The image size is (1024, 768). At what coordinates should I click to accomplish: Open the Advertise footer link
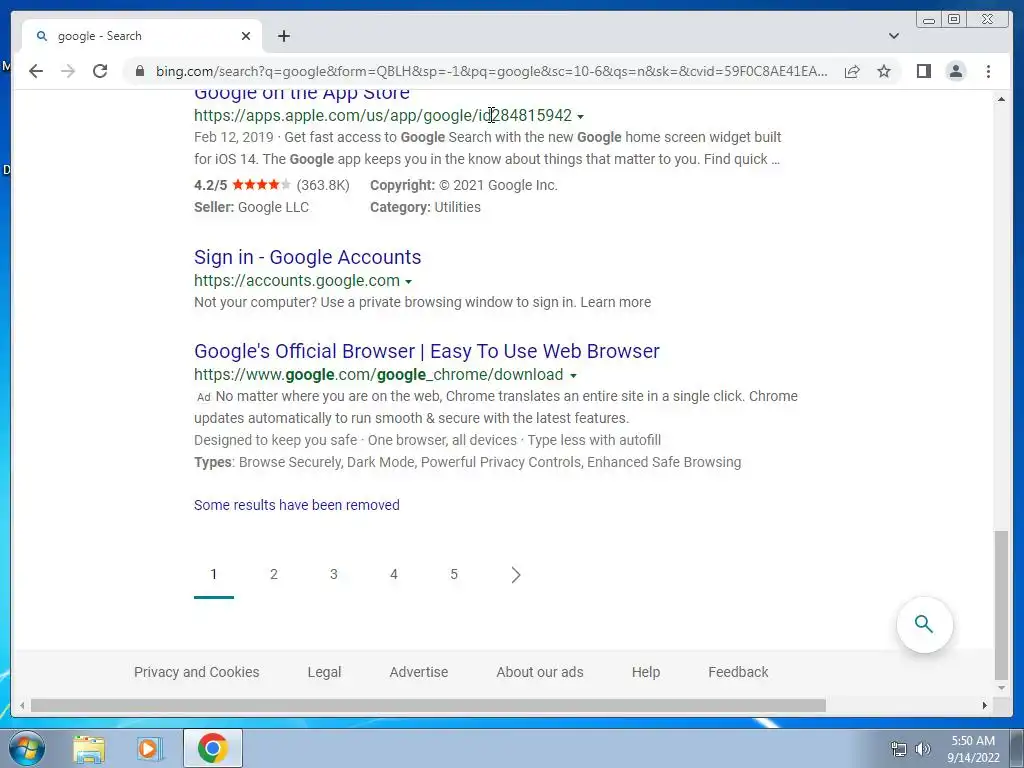419,672
